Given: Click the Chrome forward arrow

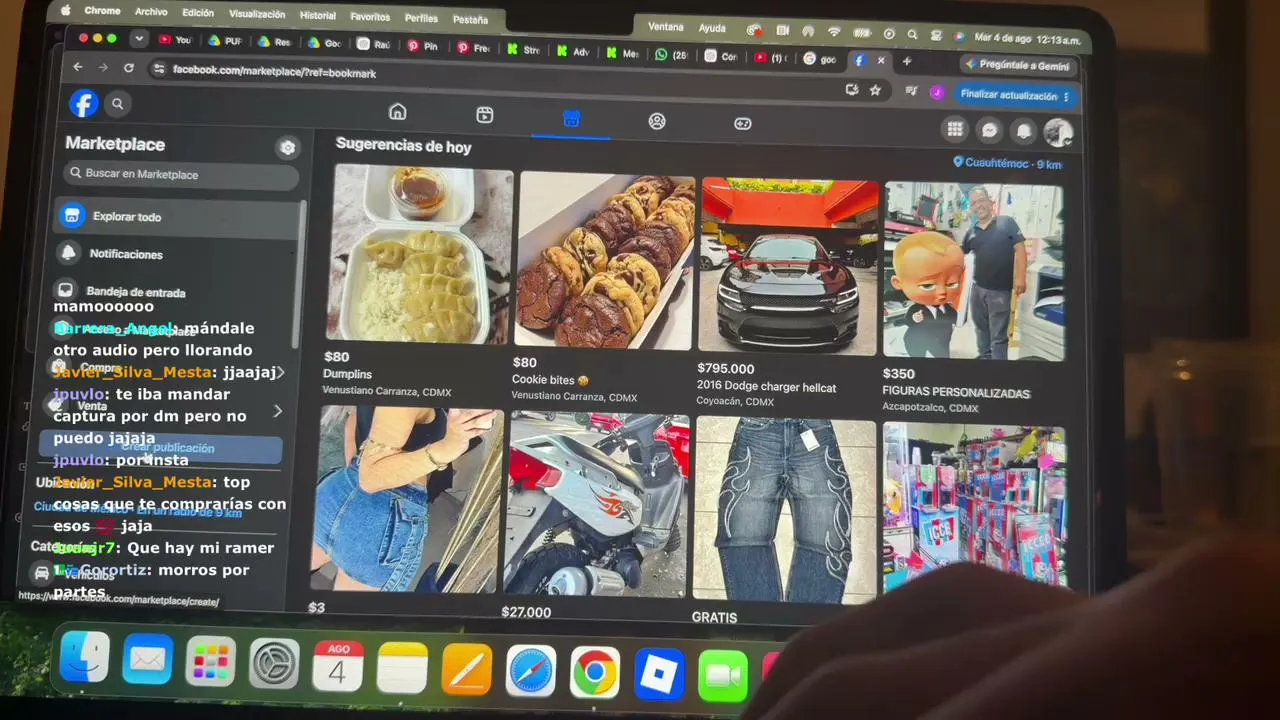Looking at the screenshot, I should (x=103, y=67).
